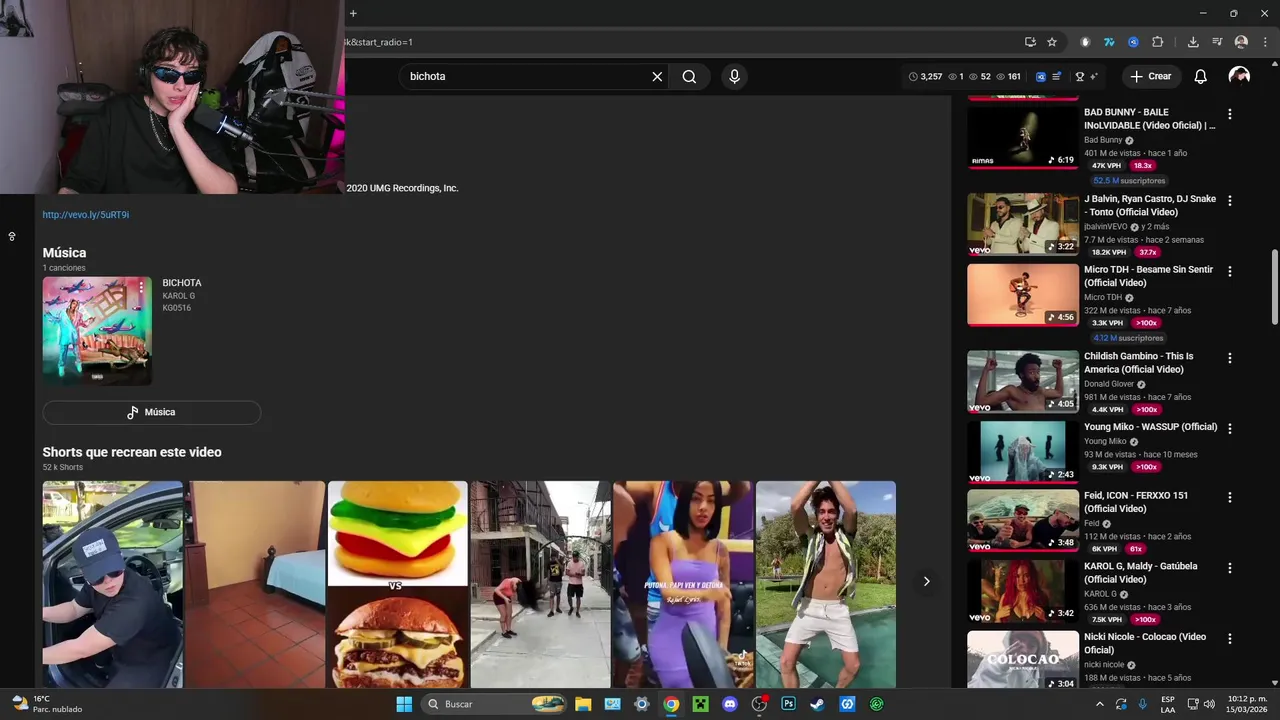Open options for Micro TDH Besame Sin Sentir
The width and height of the screenshot is (1280, 720).
tap(1230, 271)
